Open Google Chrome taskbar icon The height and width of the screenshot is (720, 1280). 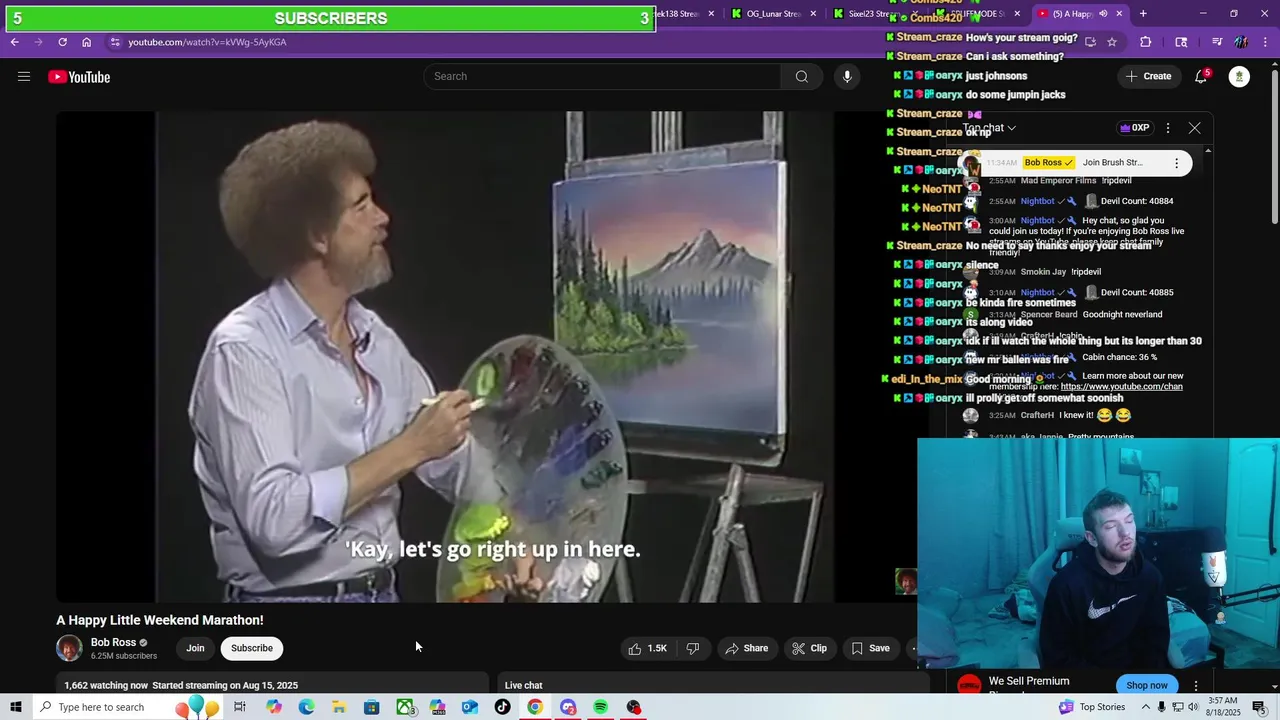click(535, 707)
